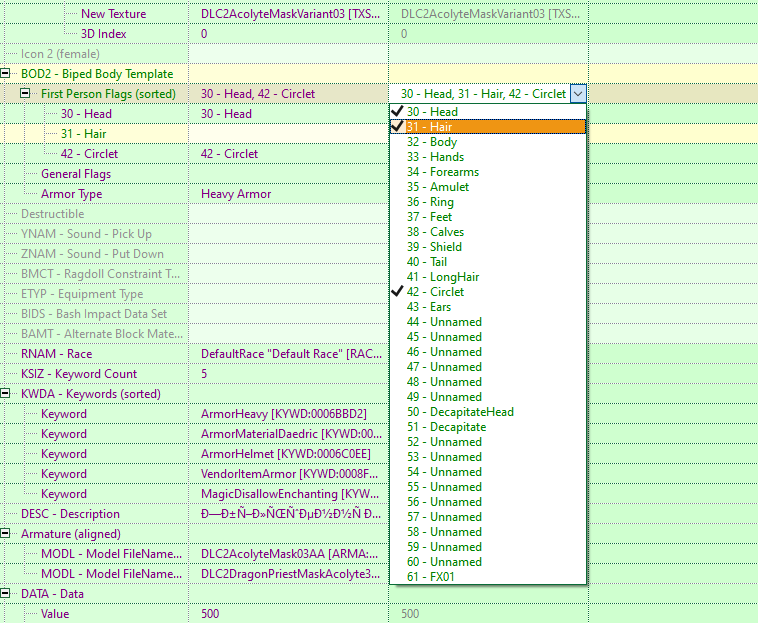The width and height of the screenshot is (758, 623).
Task: Check 47 - Unnamed flag
Action: point(488,366)
